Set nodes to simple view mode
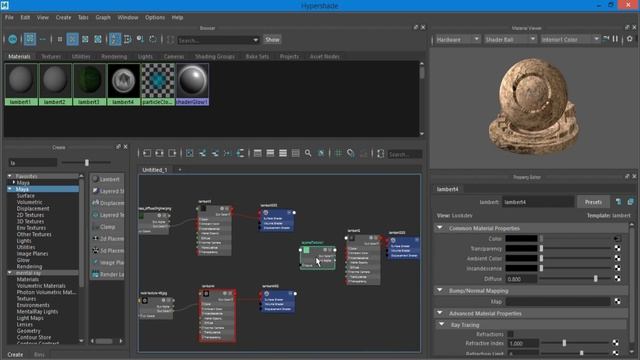Viewport: 640px width, 360px height. (257, 153)
